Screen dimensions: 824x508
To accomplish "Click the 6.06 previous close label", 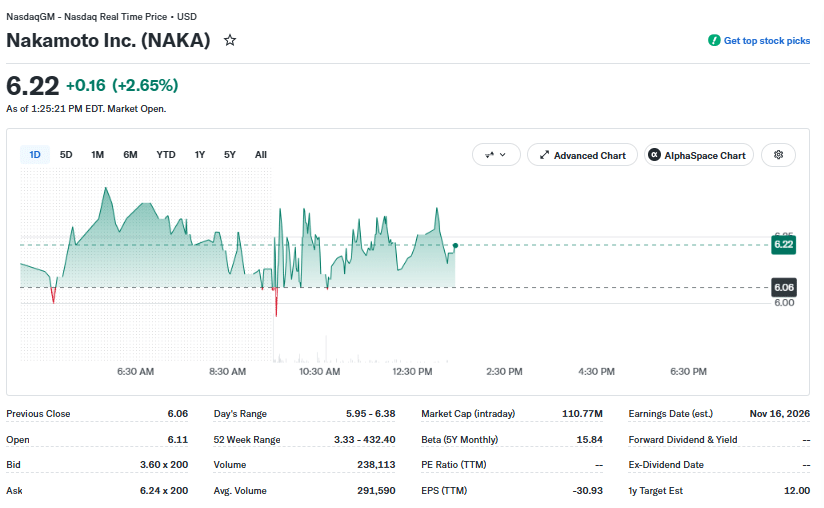I will (784, 287).
